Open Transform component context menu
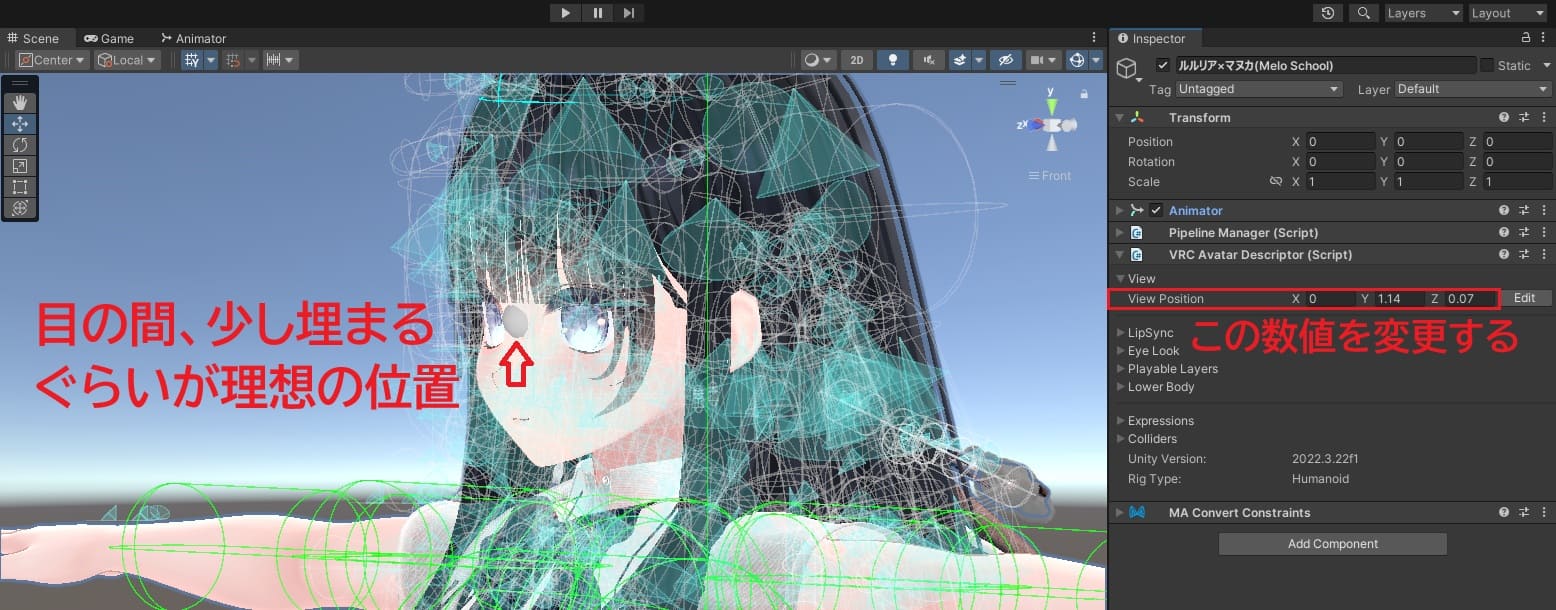Screen dimensions: 1556x610 pyautogui.click(x=1544, y=118)
